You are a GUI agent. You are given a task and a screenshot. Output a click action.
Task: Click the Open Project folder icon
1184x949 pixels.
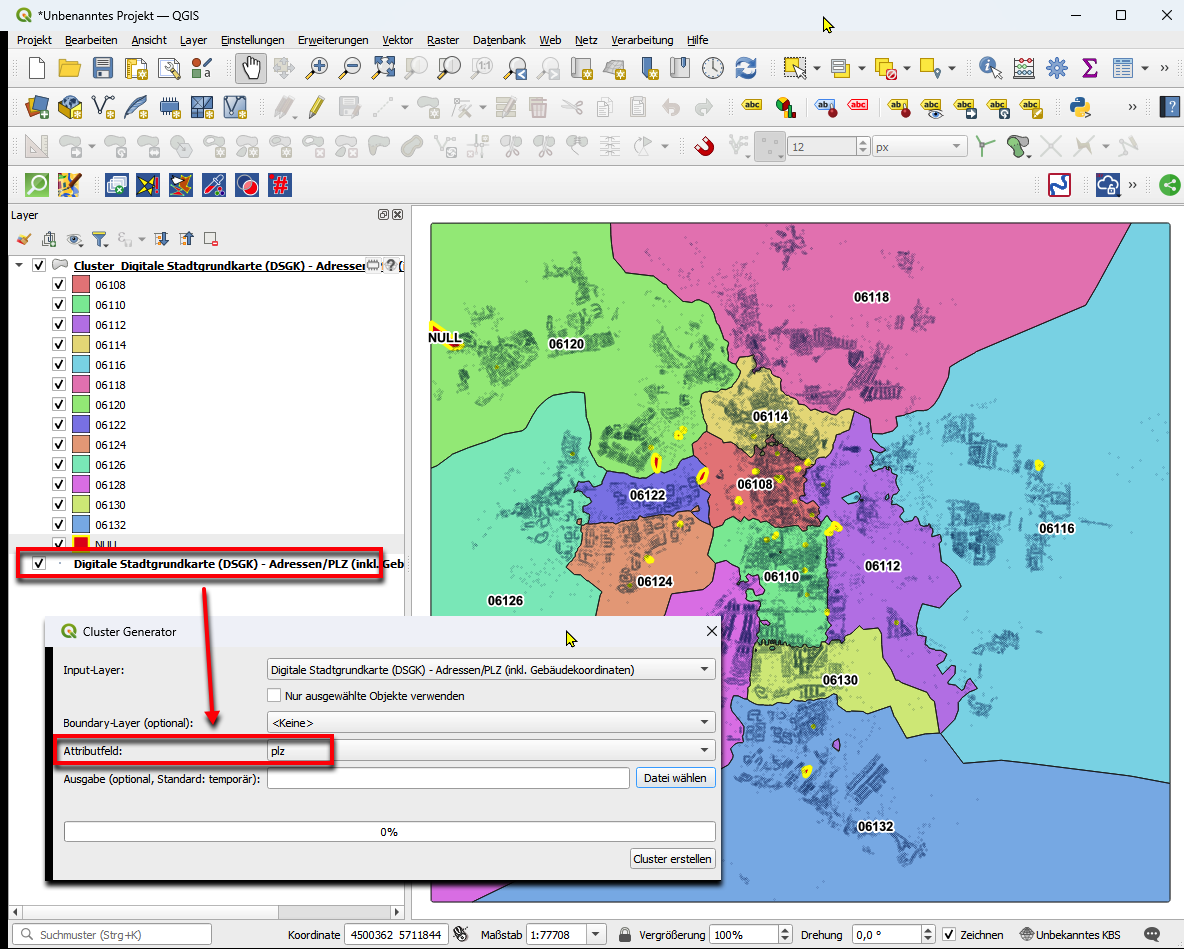click(x=69, y=68)
